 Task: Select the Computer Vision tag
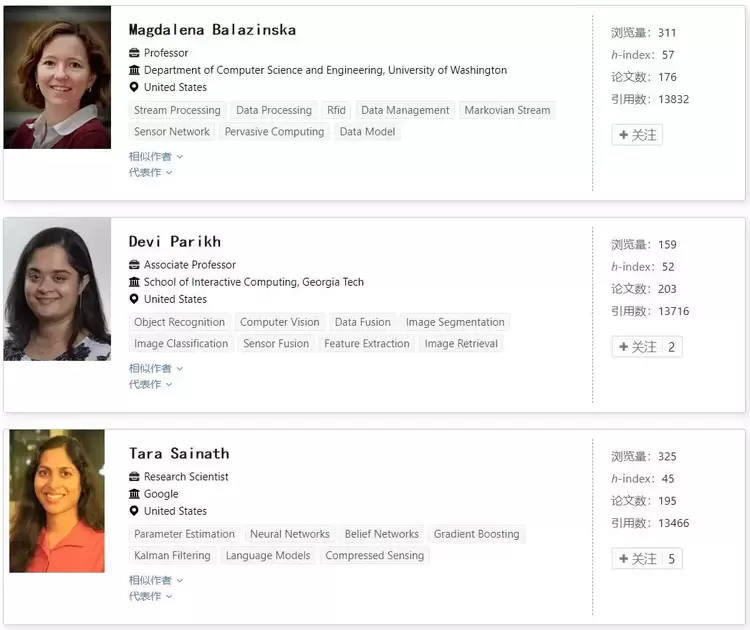click(280, 322)
